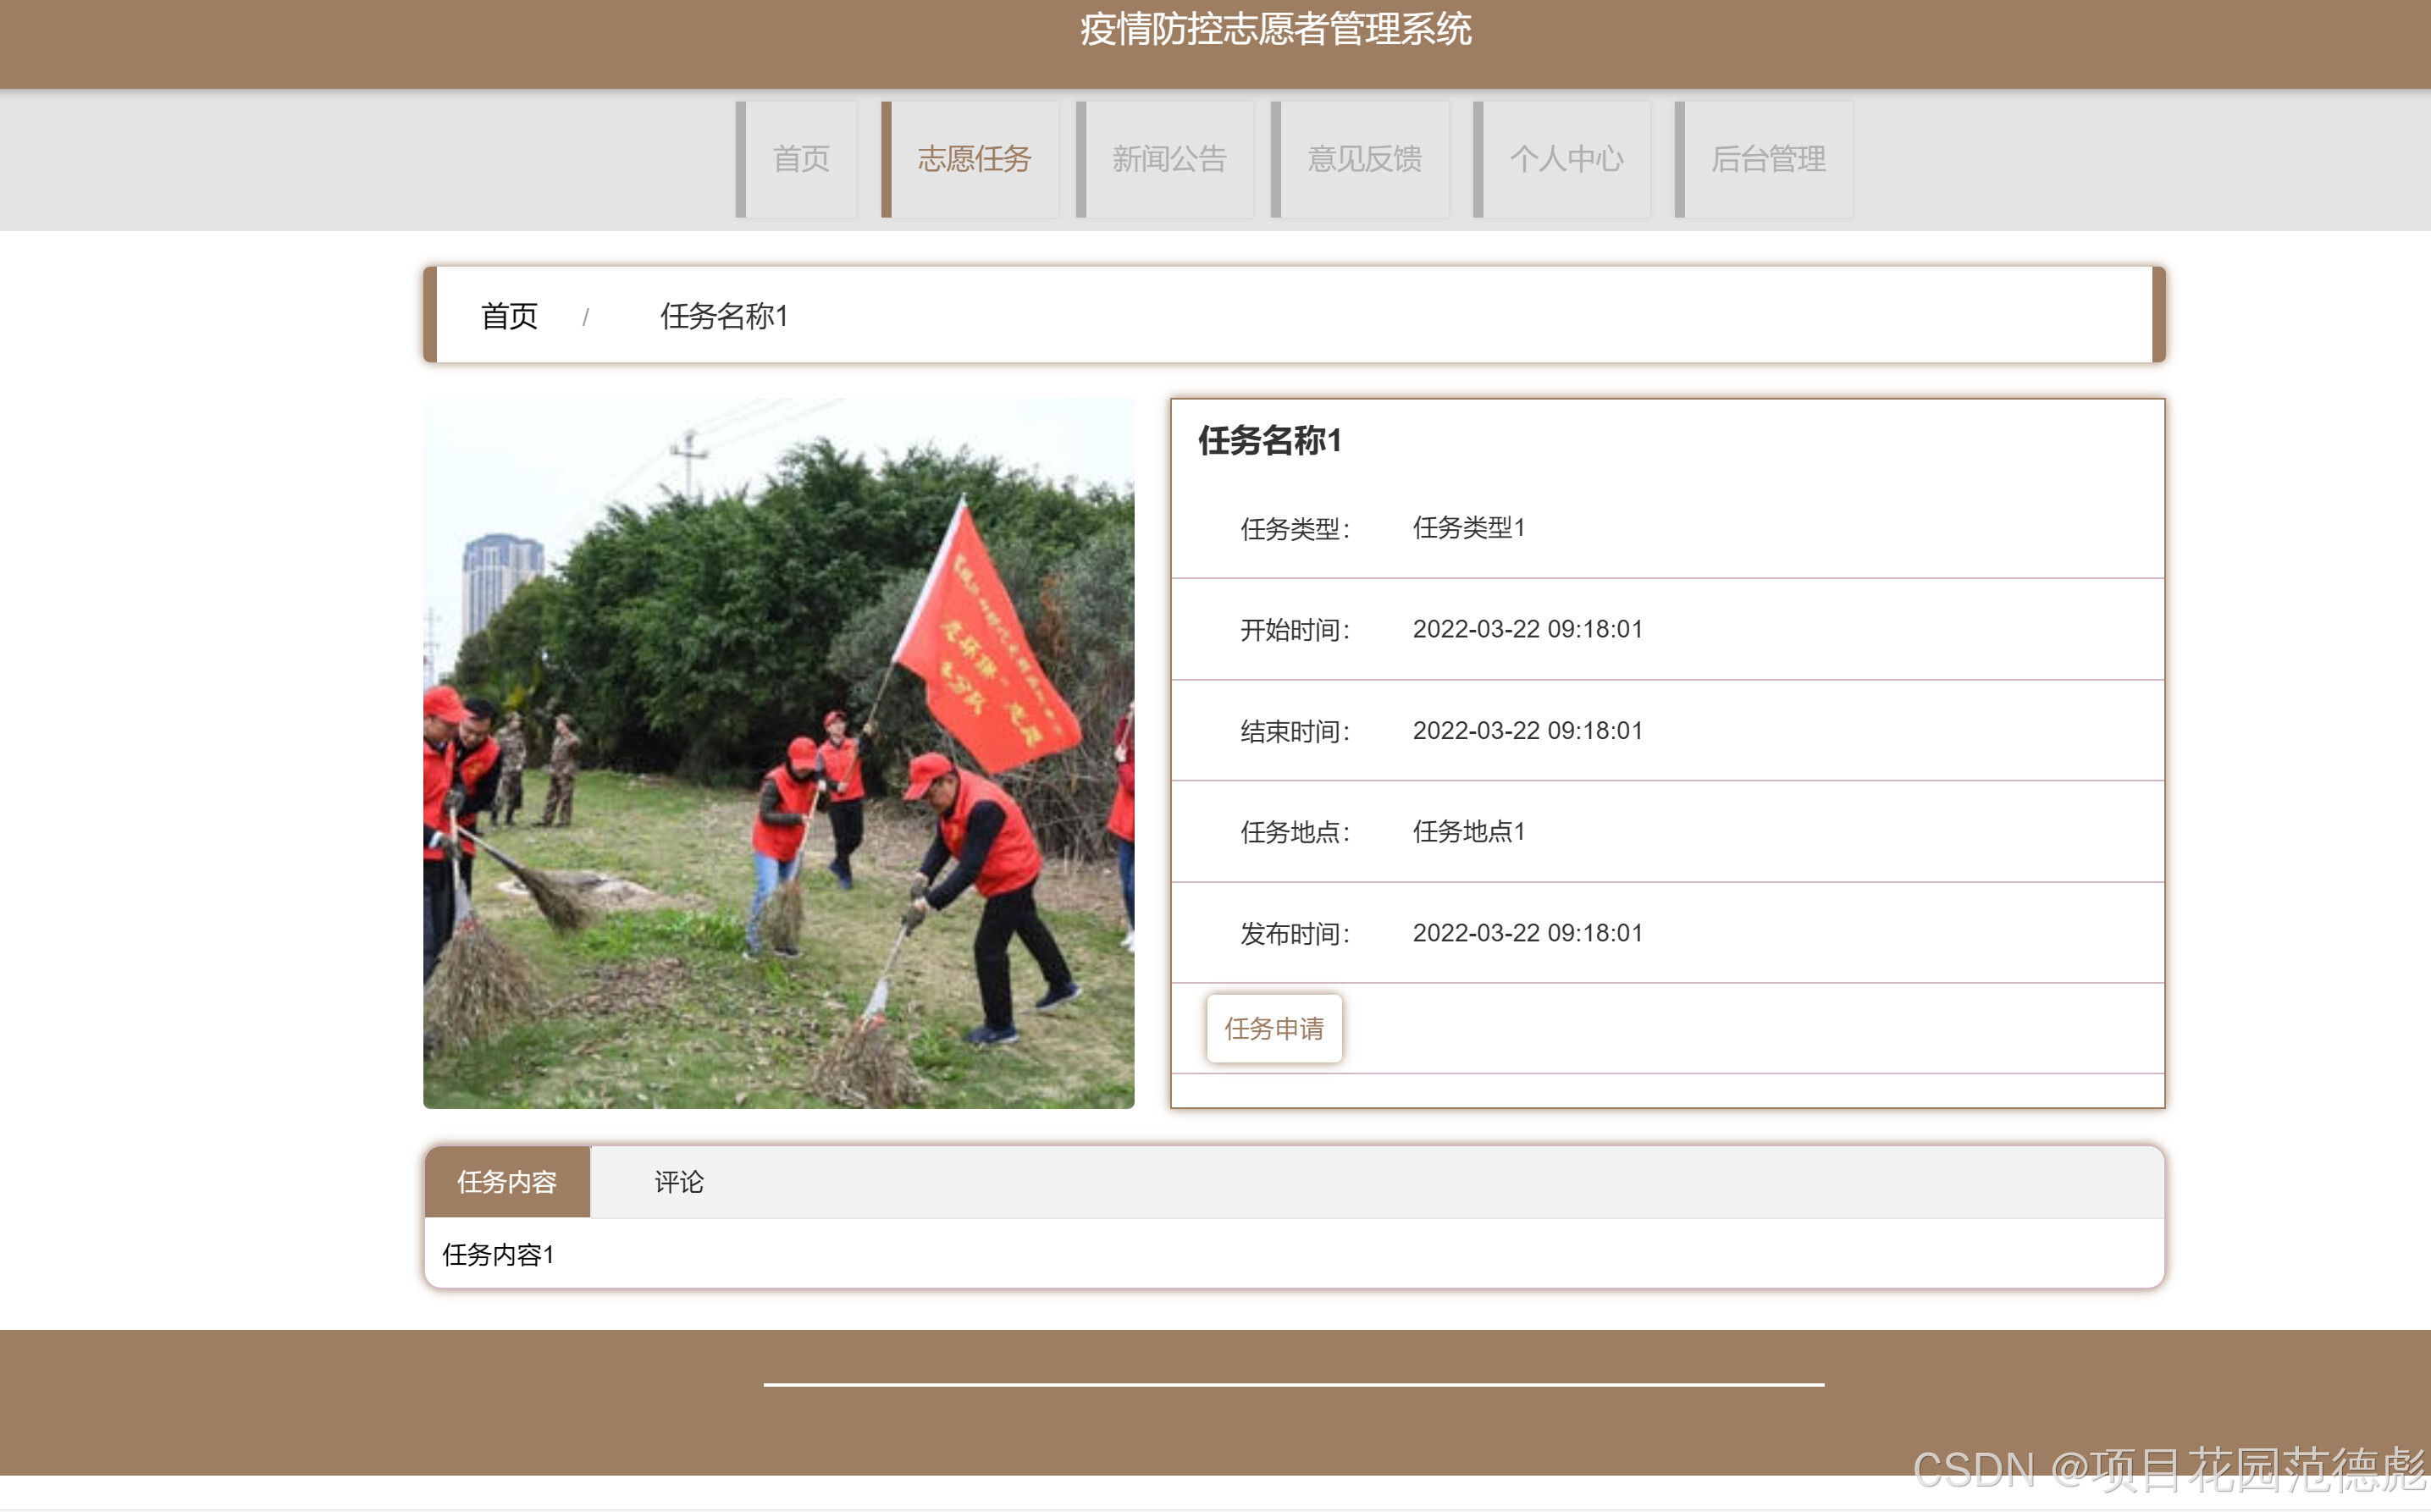Click the 发布时间 timestamp
Image resolution: width=2431 pixels, height=1512 pixels.
[x=1528, y=932]
